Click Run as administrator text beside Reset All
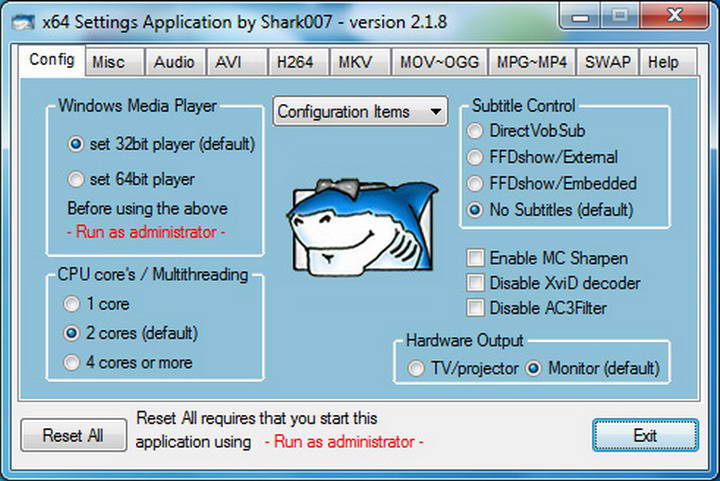The height and width of the screenshot is (481, 720). [344, 442]
